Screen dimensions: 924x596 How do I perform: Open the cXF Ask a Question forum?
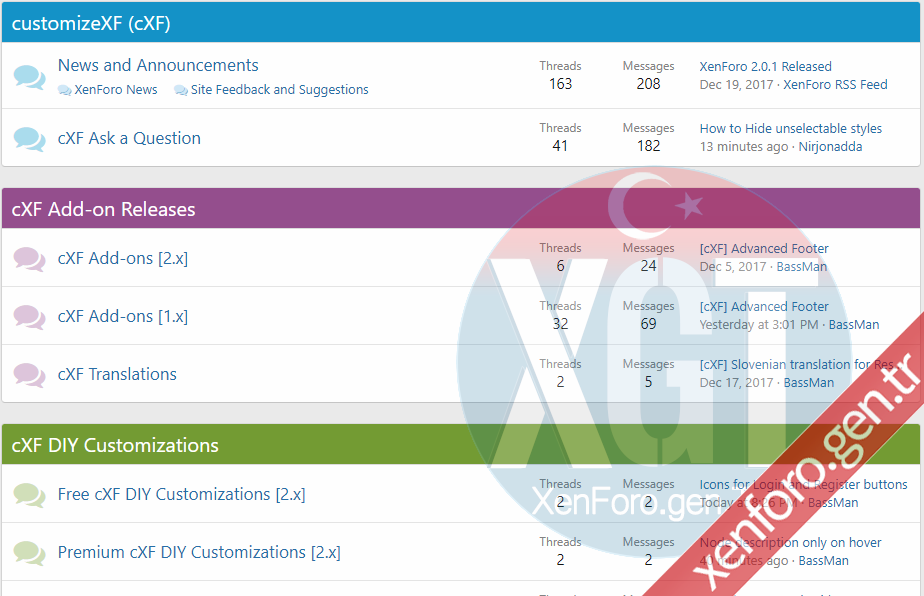pos(129,139)
